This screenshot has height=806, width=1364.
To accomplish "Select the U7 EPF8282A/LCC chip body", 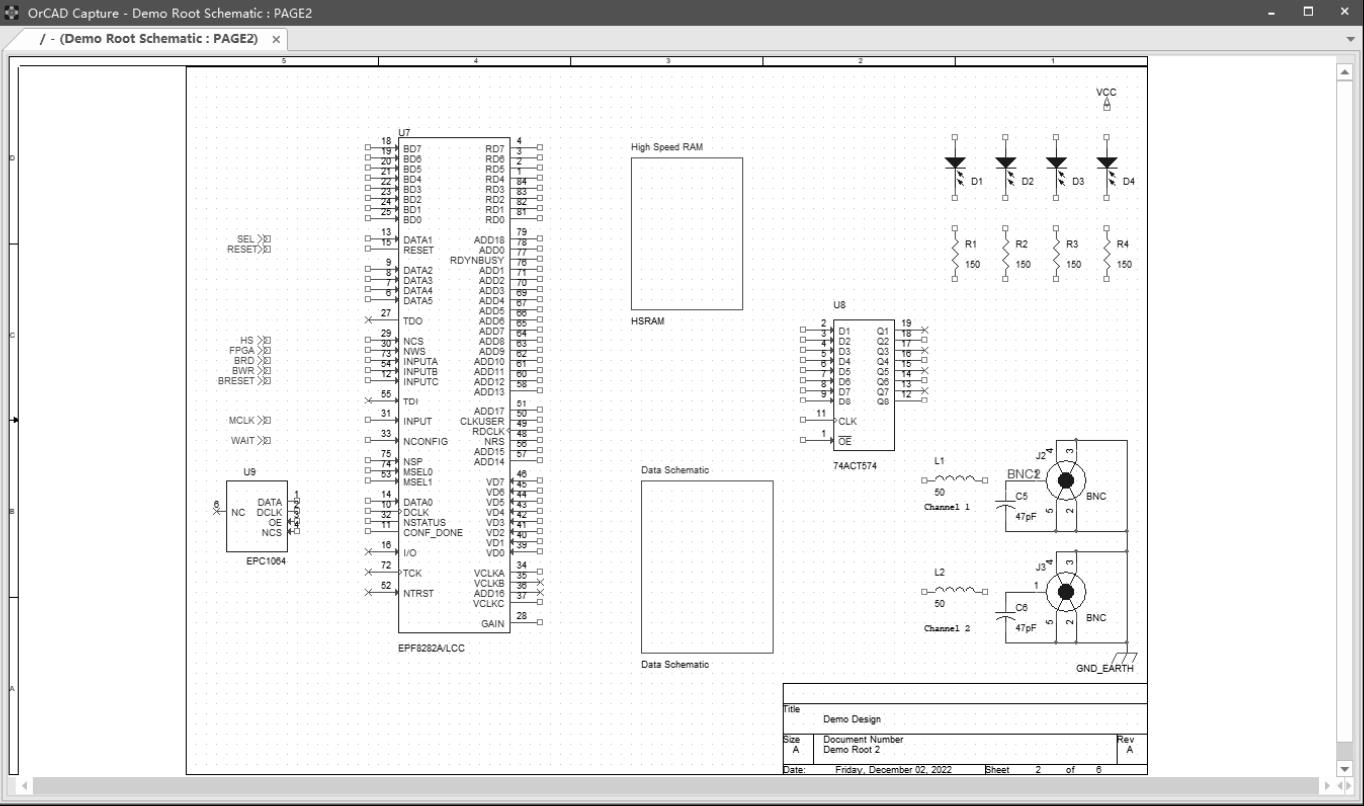I will (x=454, y=385).
